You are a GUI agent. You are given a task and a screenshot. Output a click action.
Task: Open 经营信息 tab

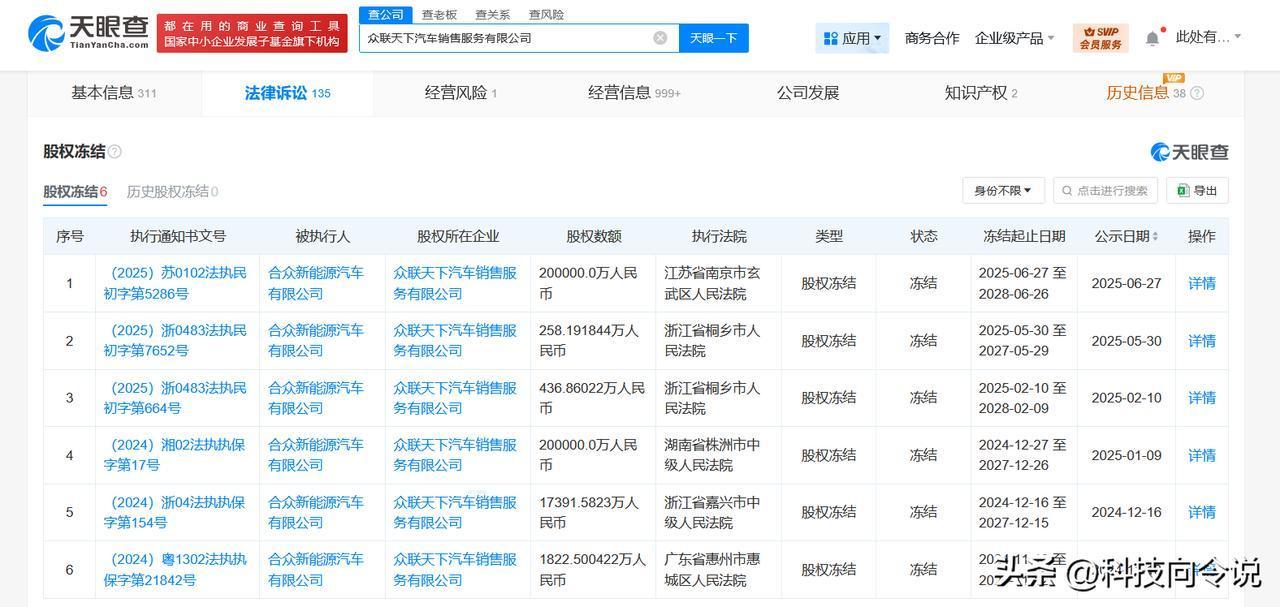point(634,93)
